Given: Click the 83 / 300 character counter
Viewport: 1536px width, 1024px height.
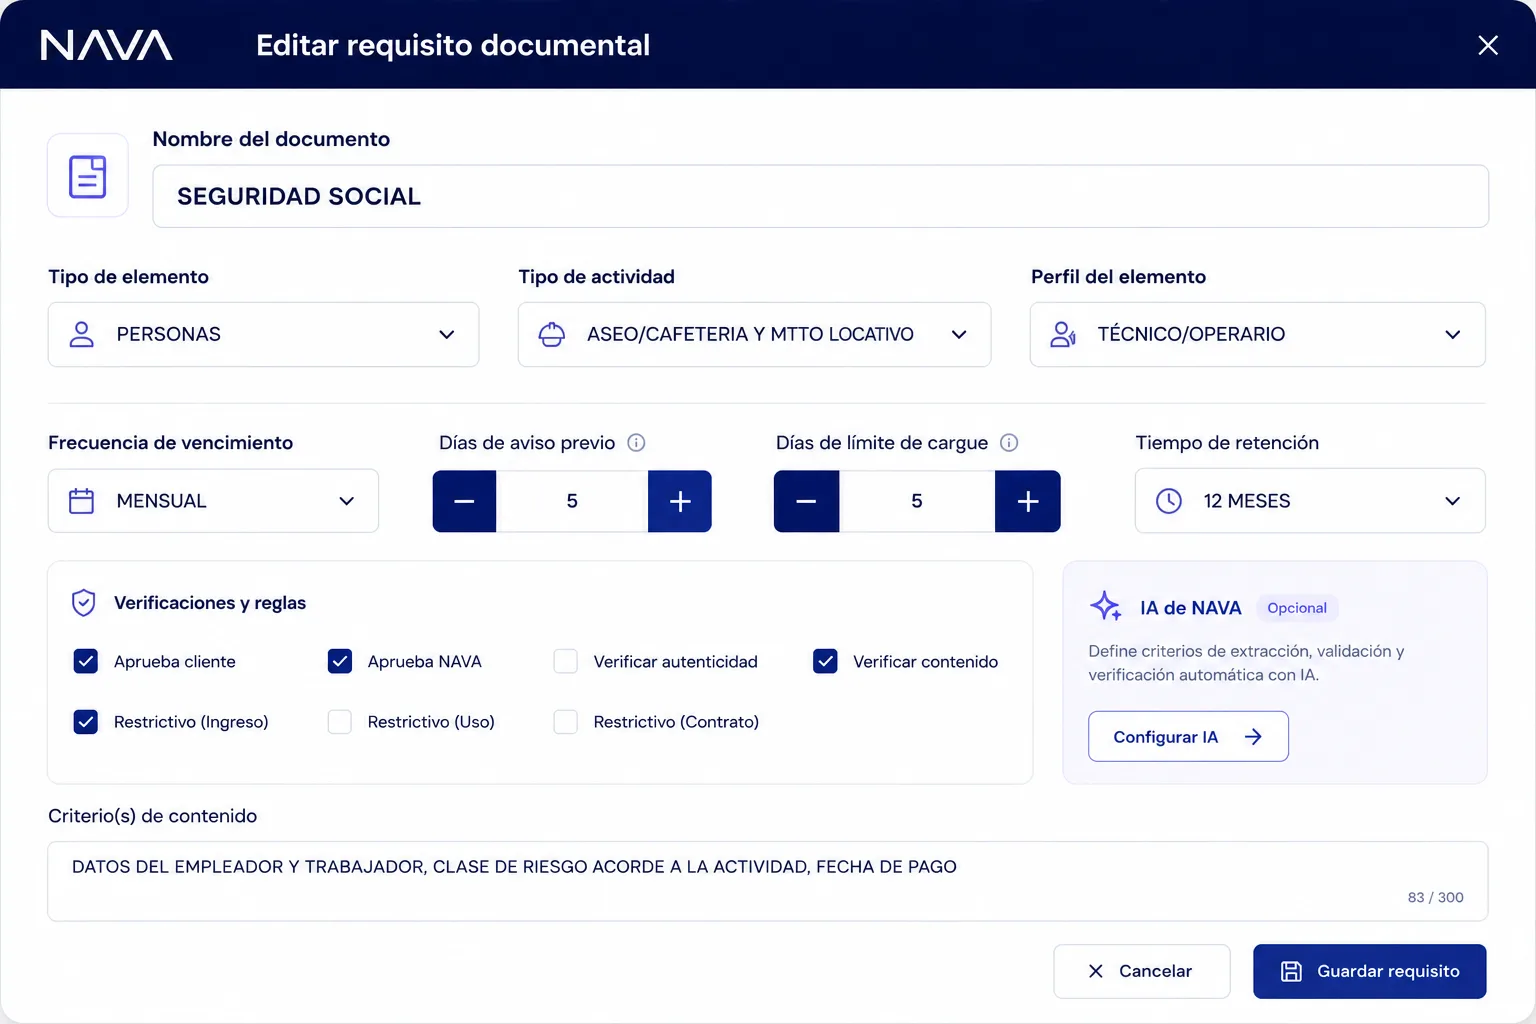Looking at the screenshot, I should (1436, 897).
